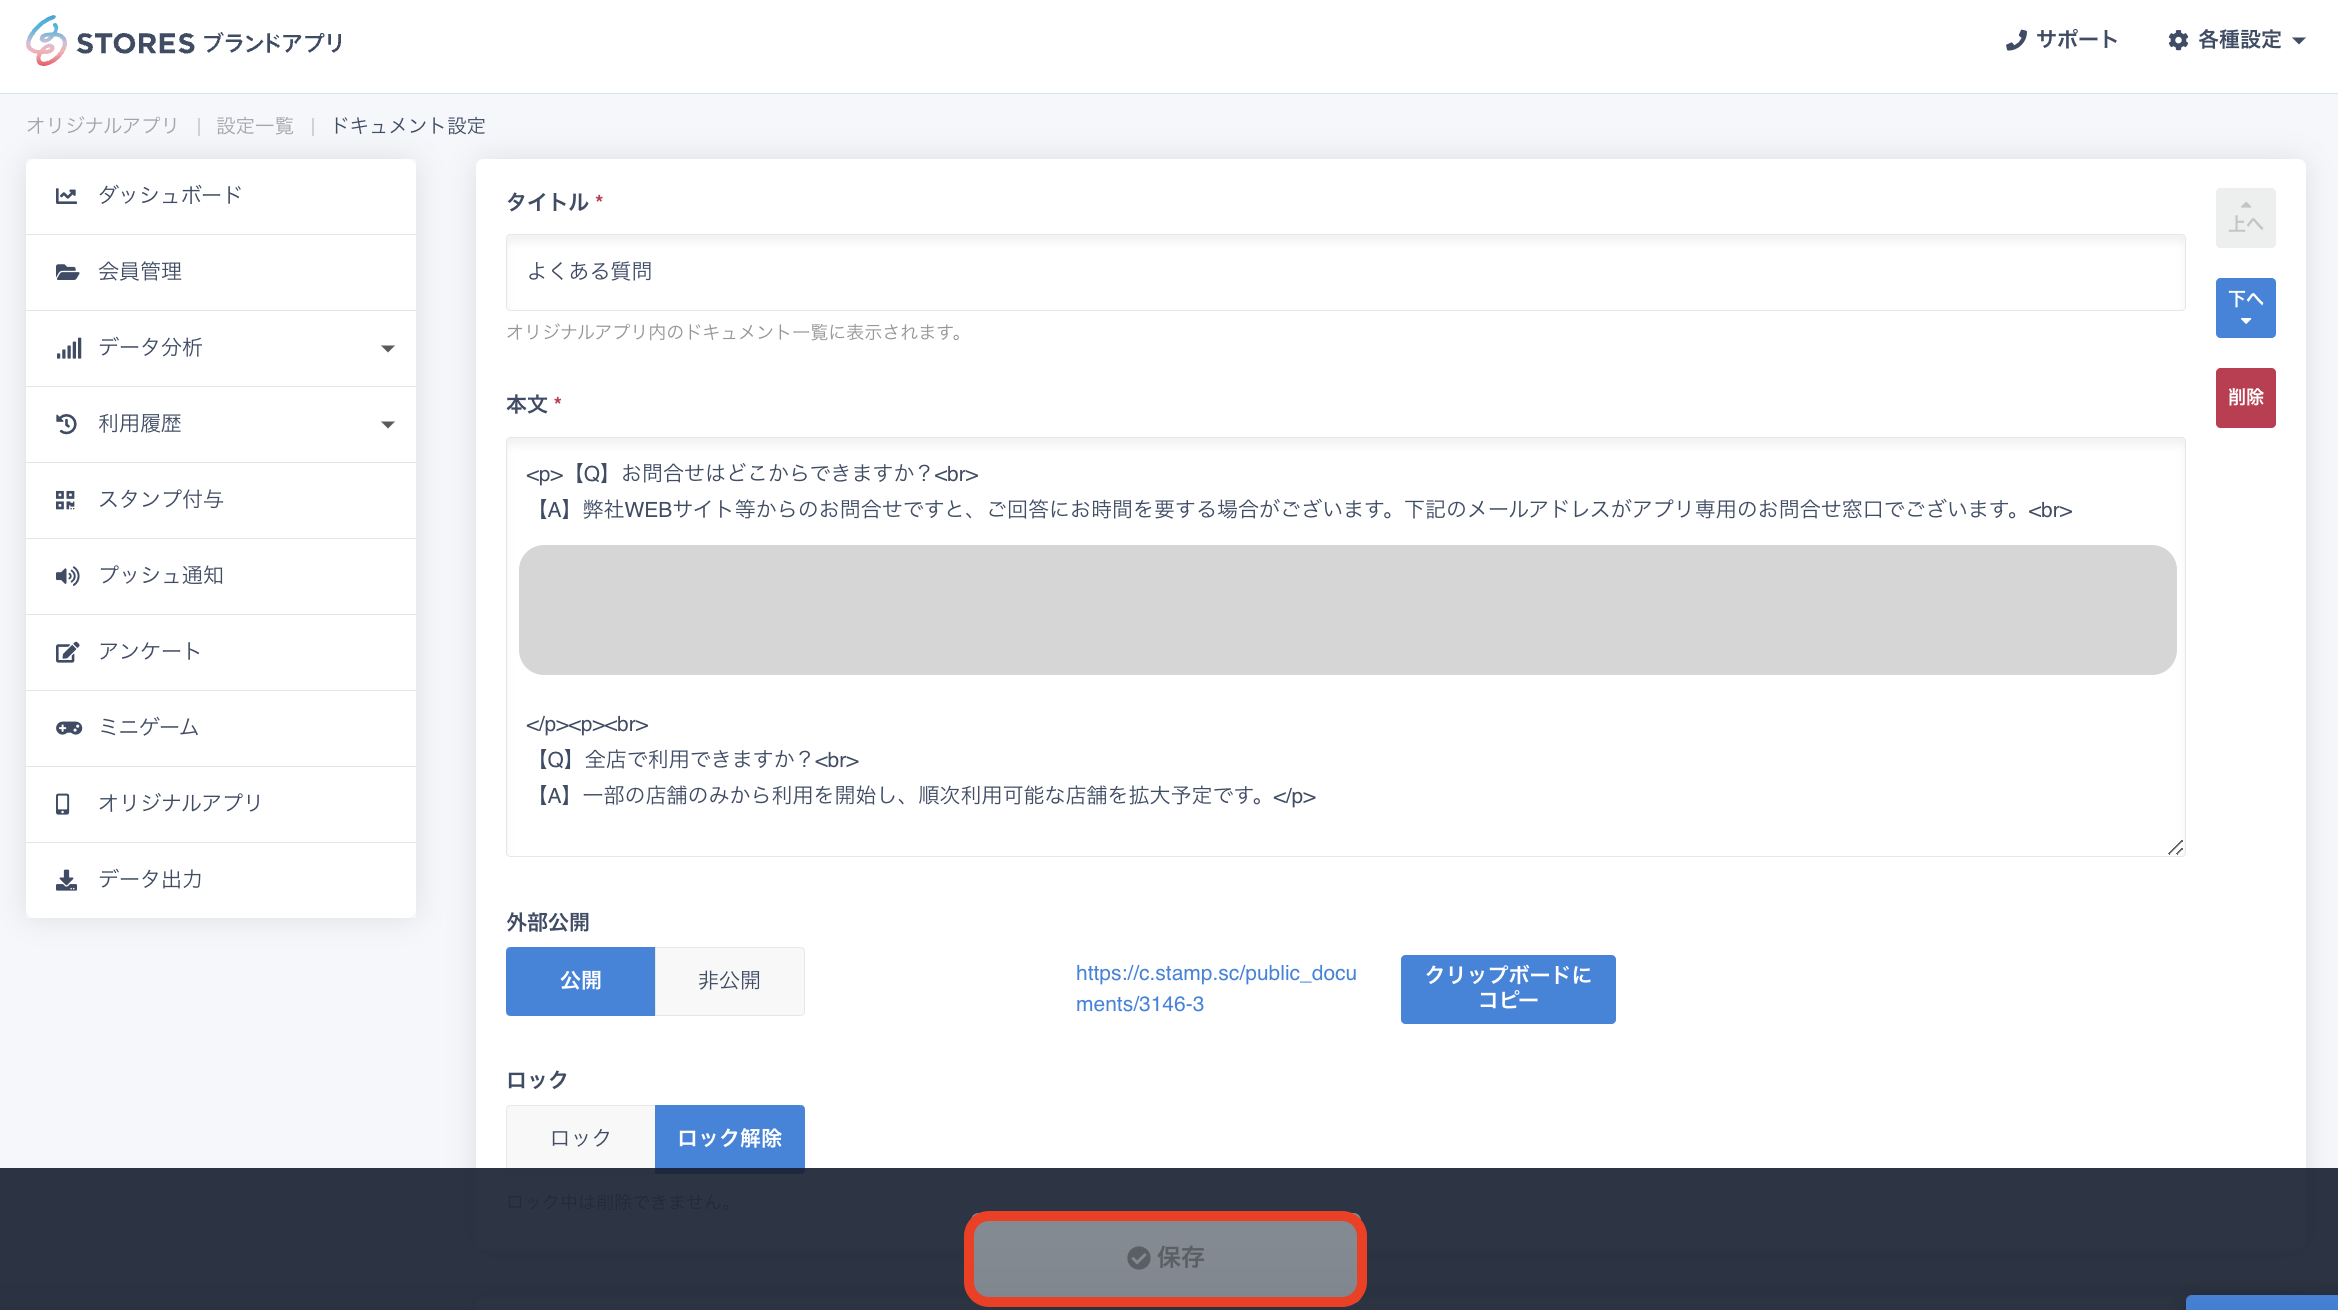The height and width of the screenshot is (1310, 2338).
Task: Click the mini game controller icon
Action: pyautogui.click(x=68, y=728)
